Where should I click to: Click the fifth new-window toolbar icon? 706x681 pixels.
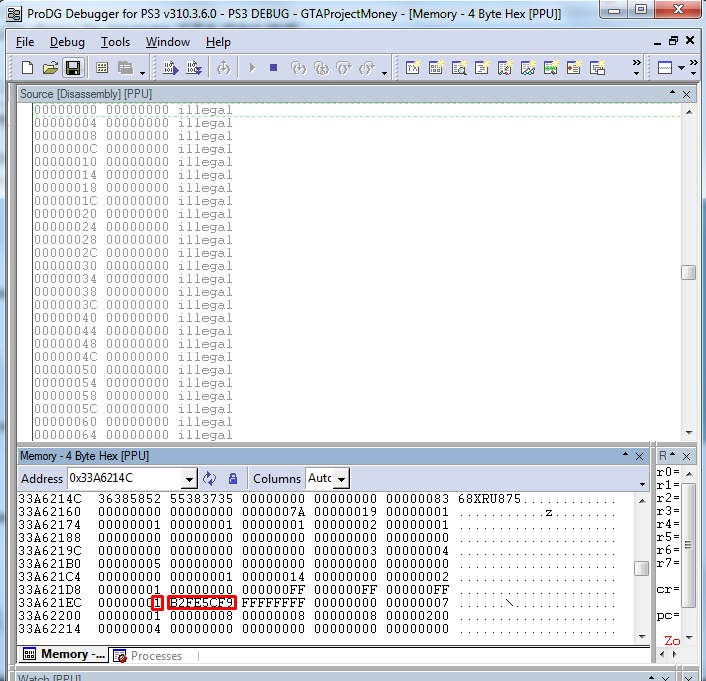(x=505, y=68)
